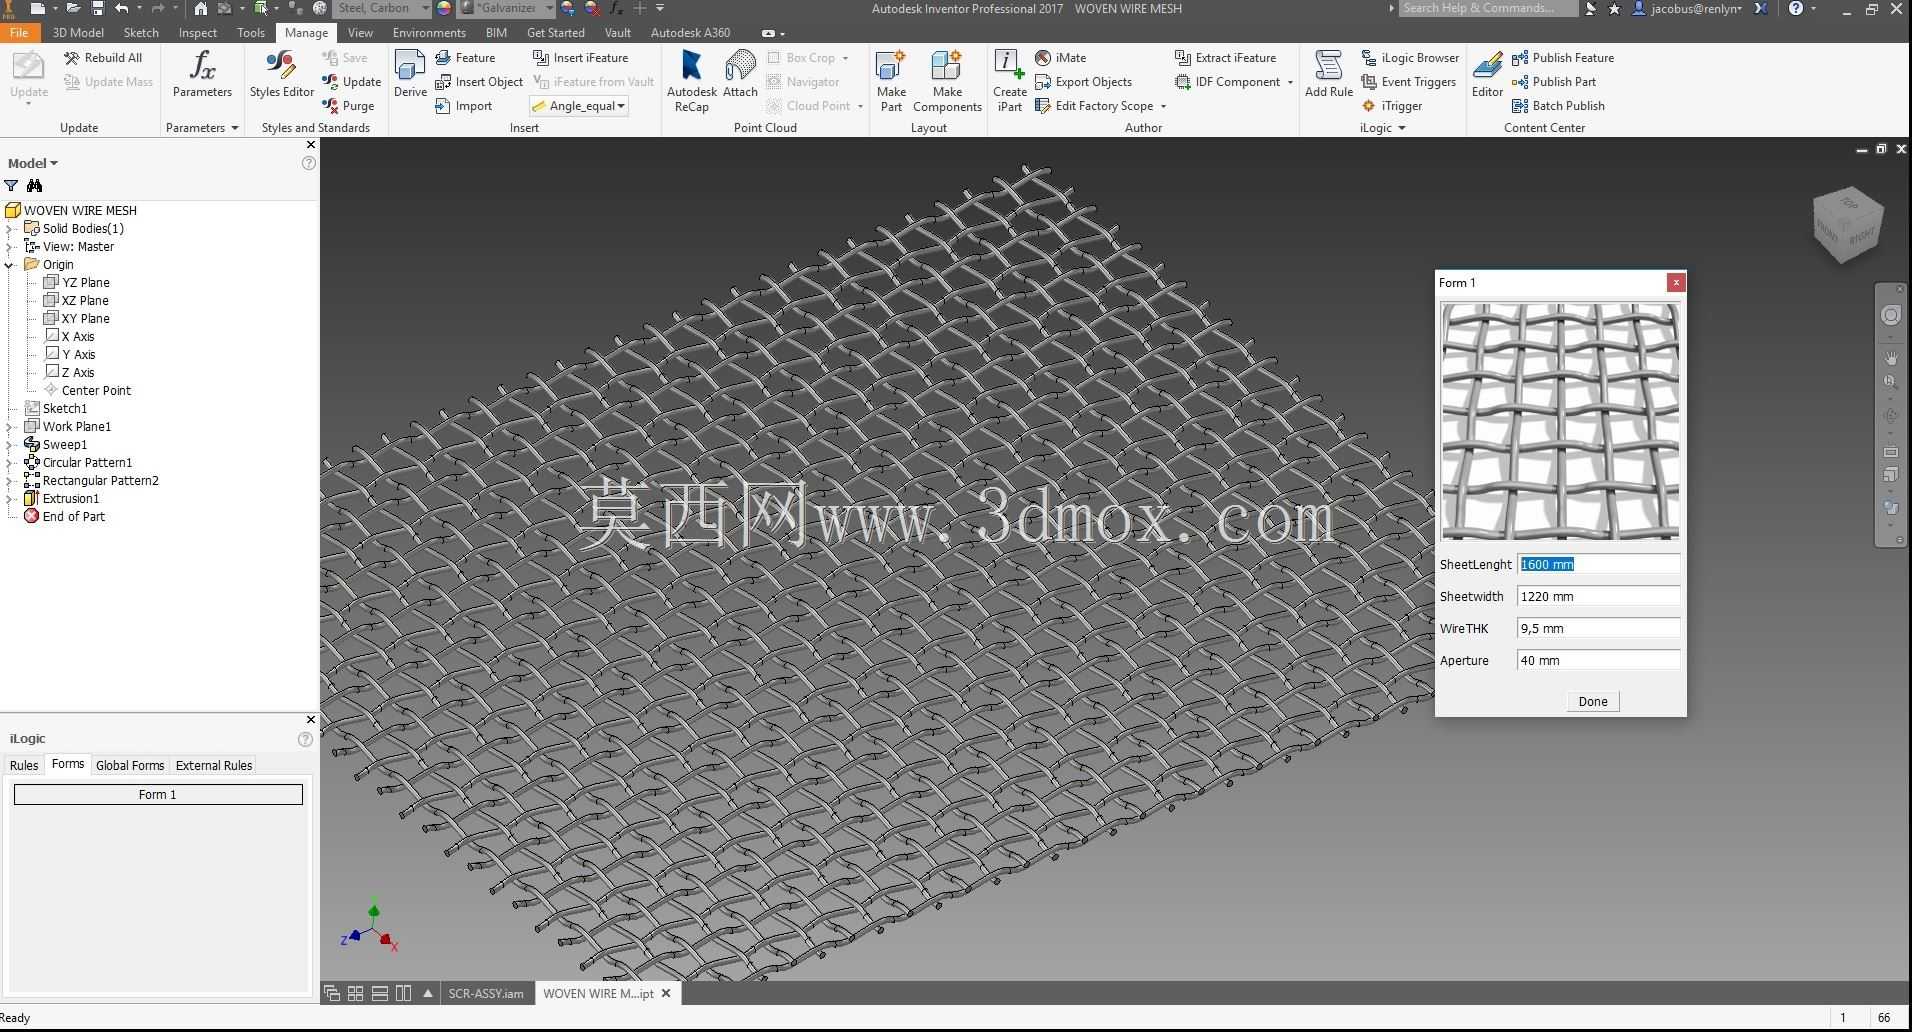
Task: Click Publish Feature
Action: click(1563, 58)
